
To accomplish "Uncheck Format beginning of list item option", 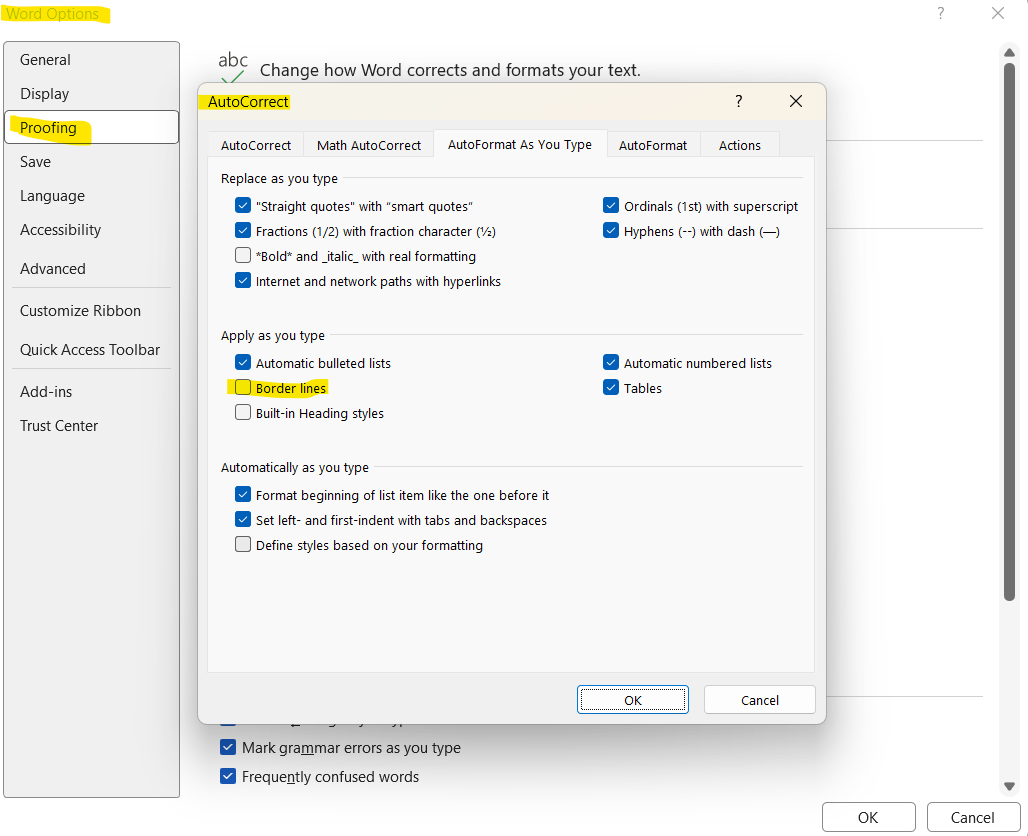I will point(243,494).
